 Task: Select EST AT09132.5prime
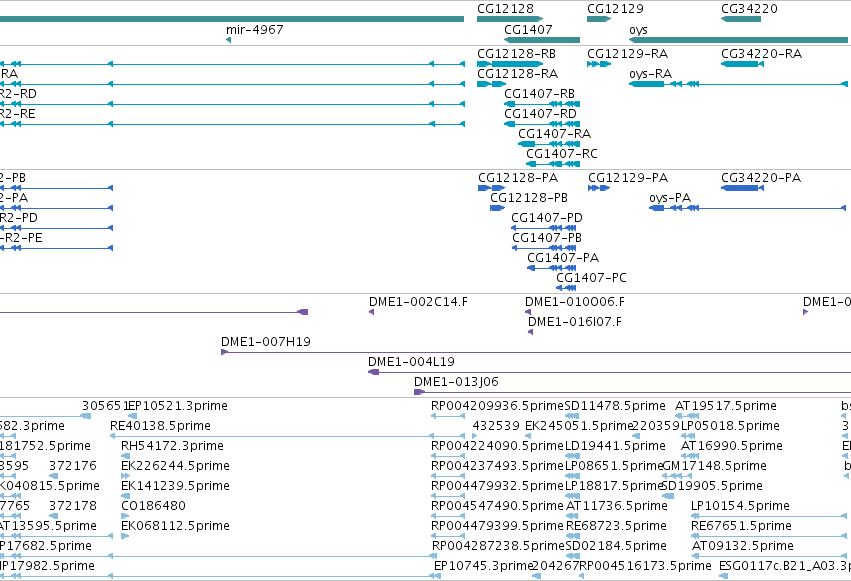769,556
